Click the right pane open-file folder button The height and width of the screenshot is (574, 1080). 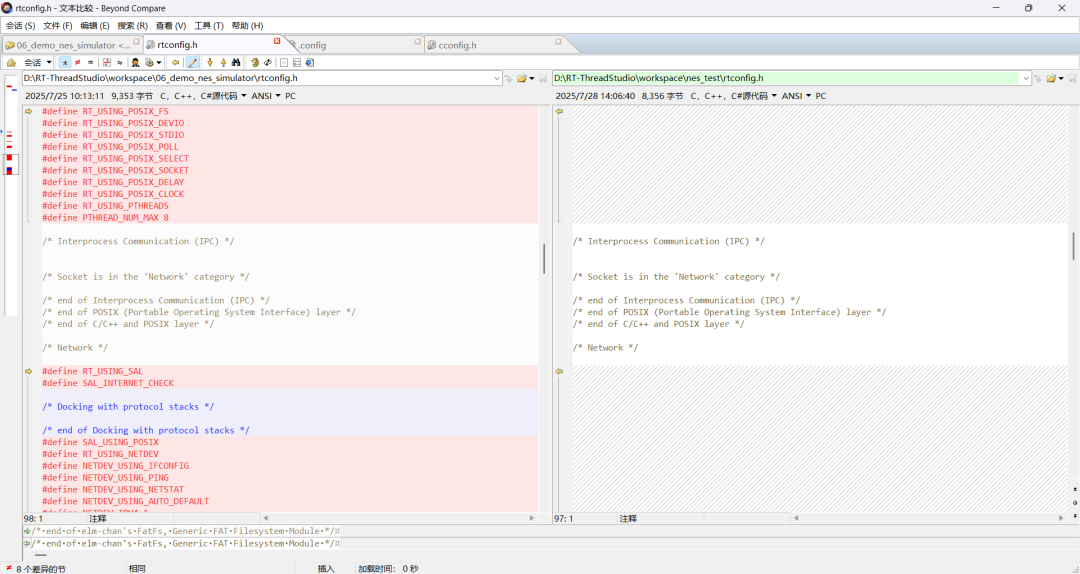[x=1052, y=78]
